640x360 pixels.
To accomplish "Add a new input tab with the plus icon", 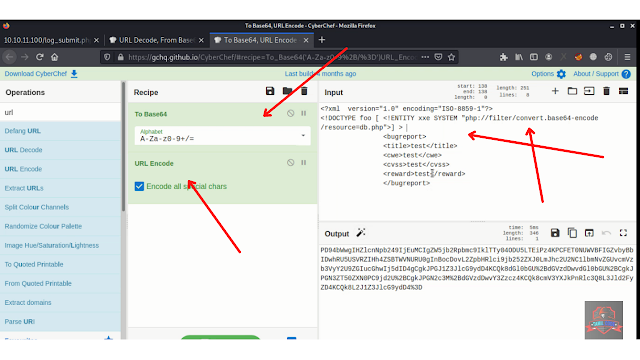I will (x=555, y=91).
